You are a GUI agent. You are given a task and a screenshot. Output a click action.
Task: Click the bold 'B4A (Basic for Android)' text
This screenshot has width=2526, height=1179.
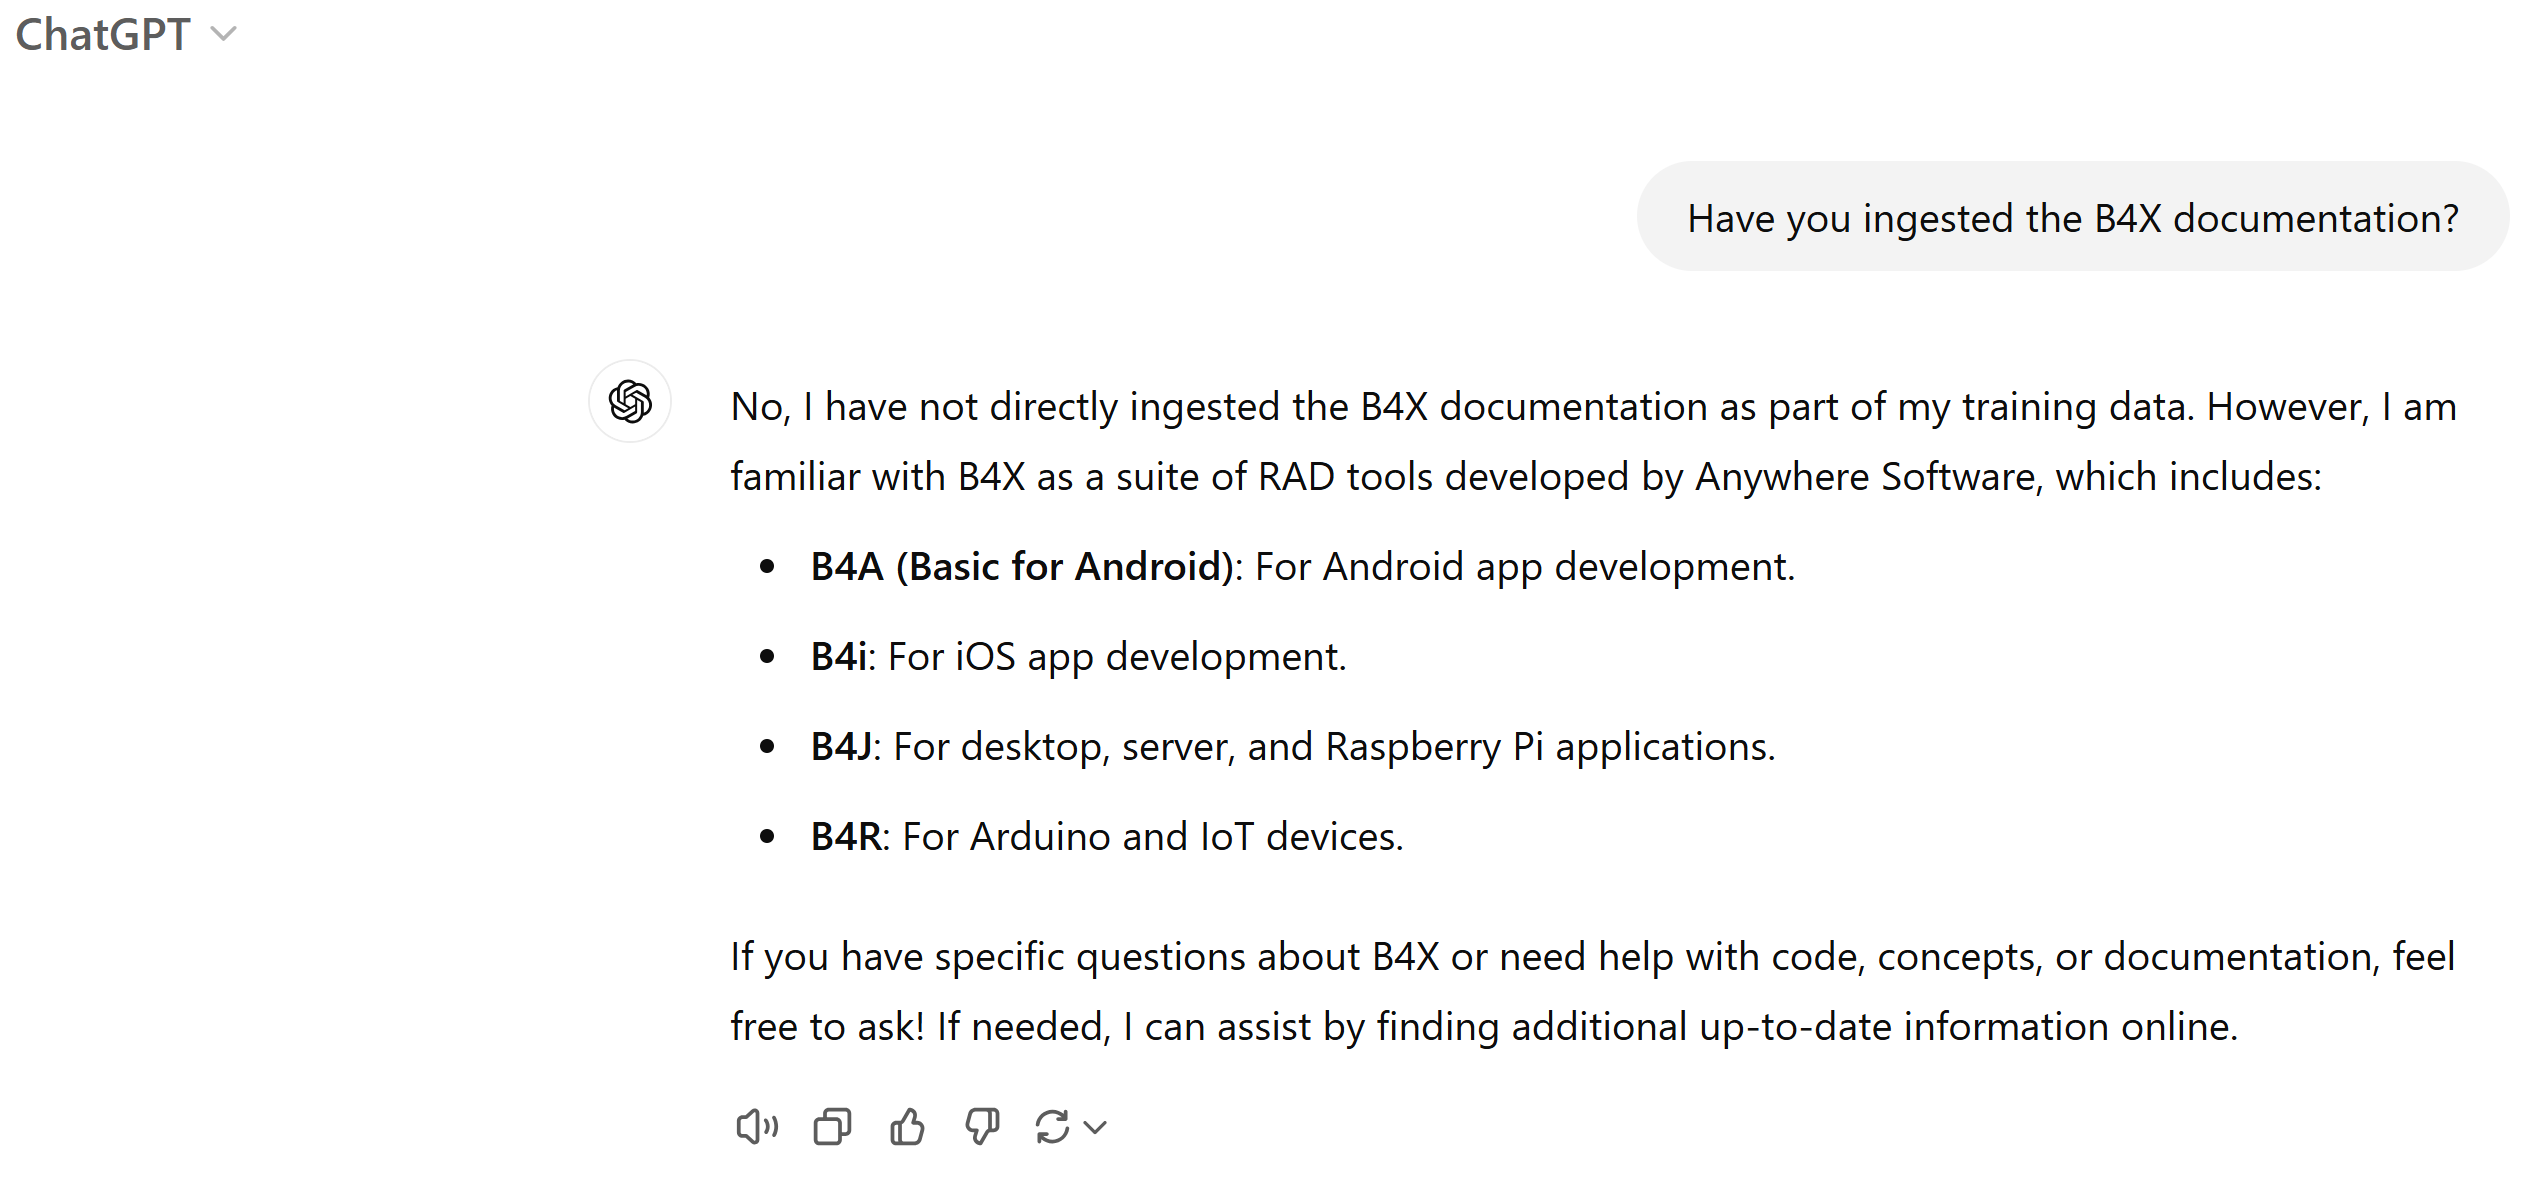(1022, 567)
